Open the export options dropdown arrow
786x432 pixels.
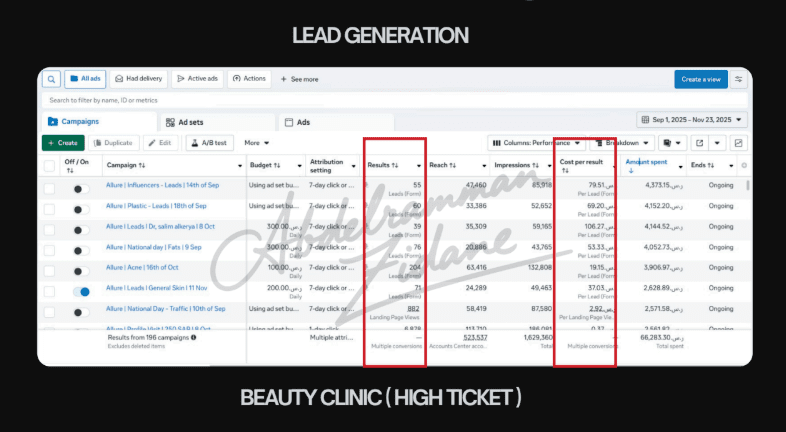pos(717,143)
